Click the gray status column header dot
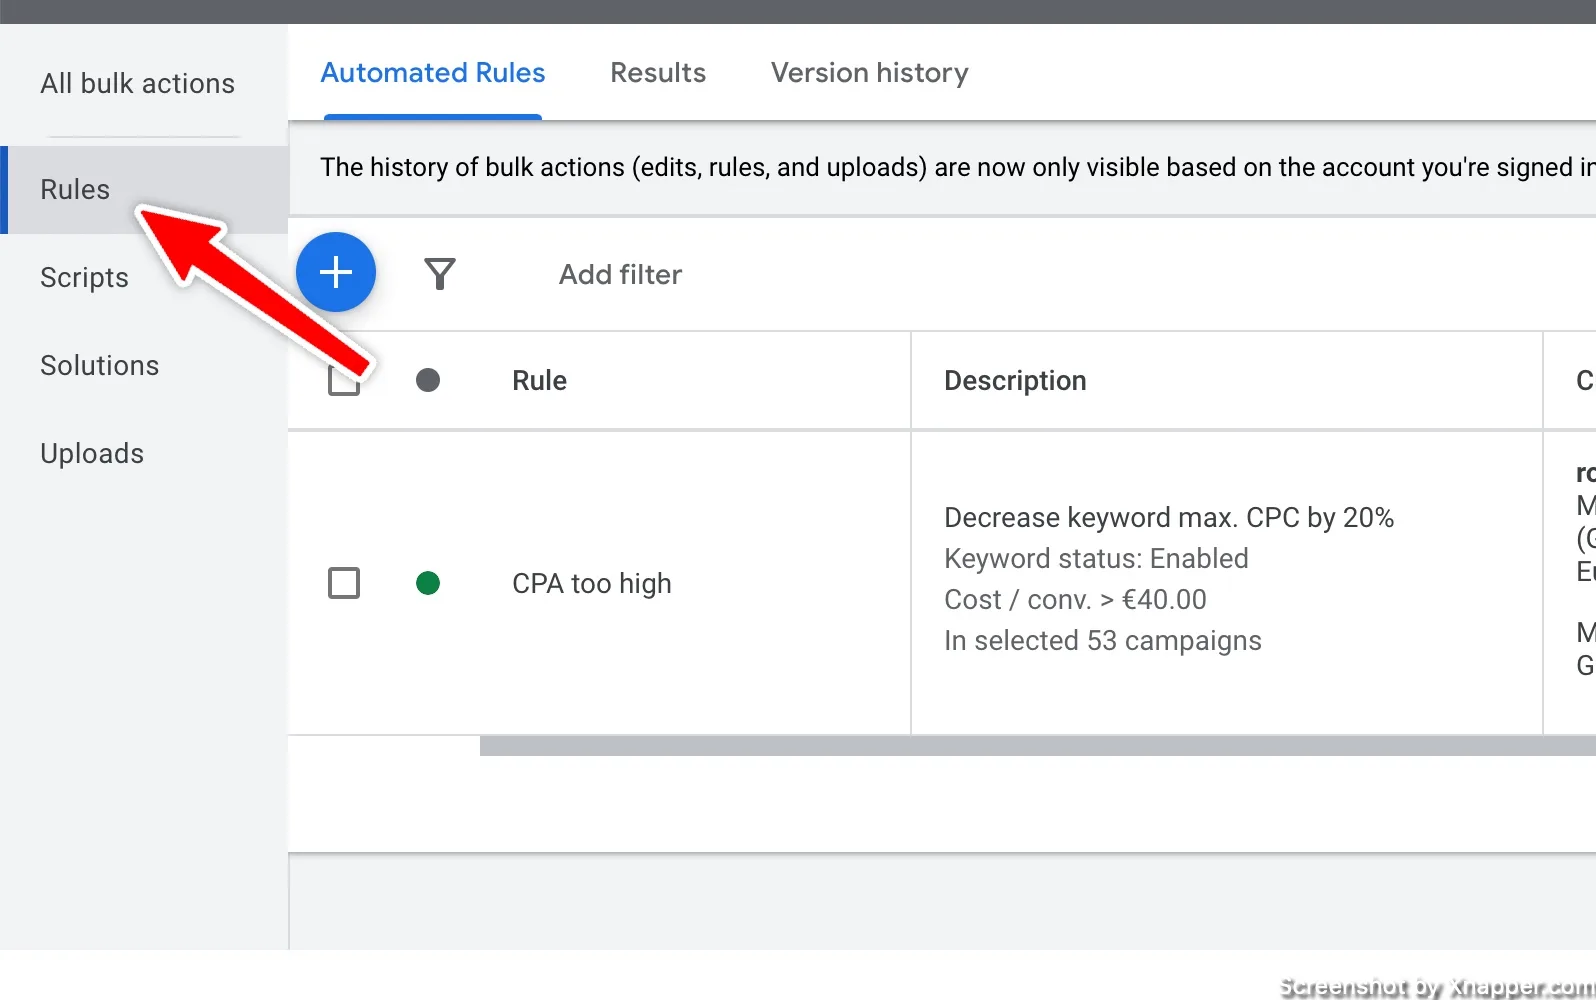 [428, 380]
